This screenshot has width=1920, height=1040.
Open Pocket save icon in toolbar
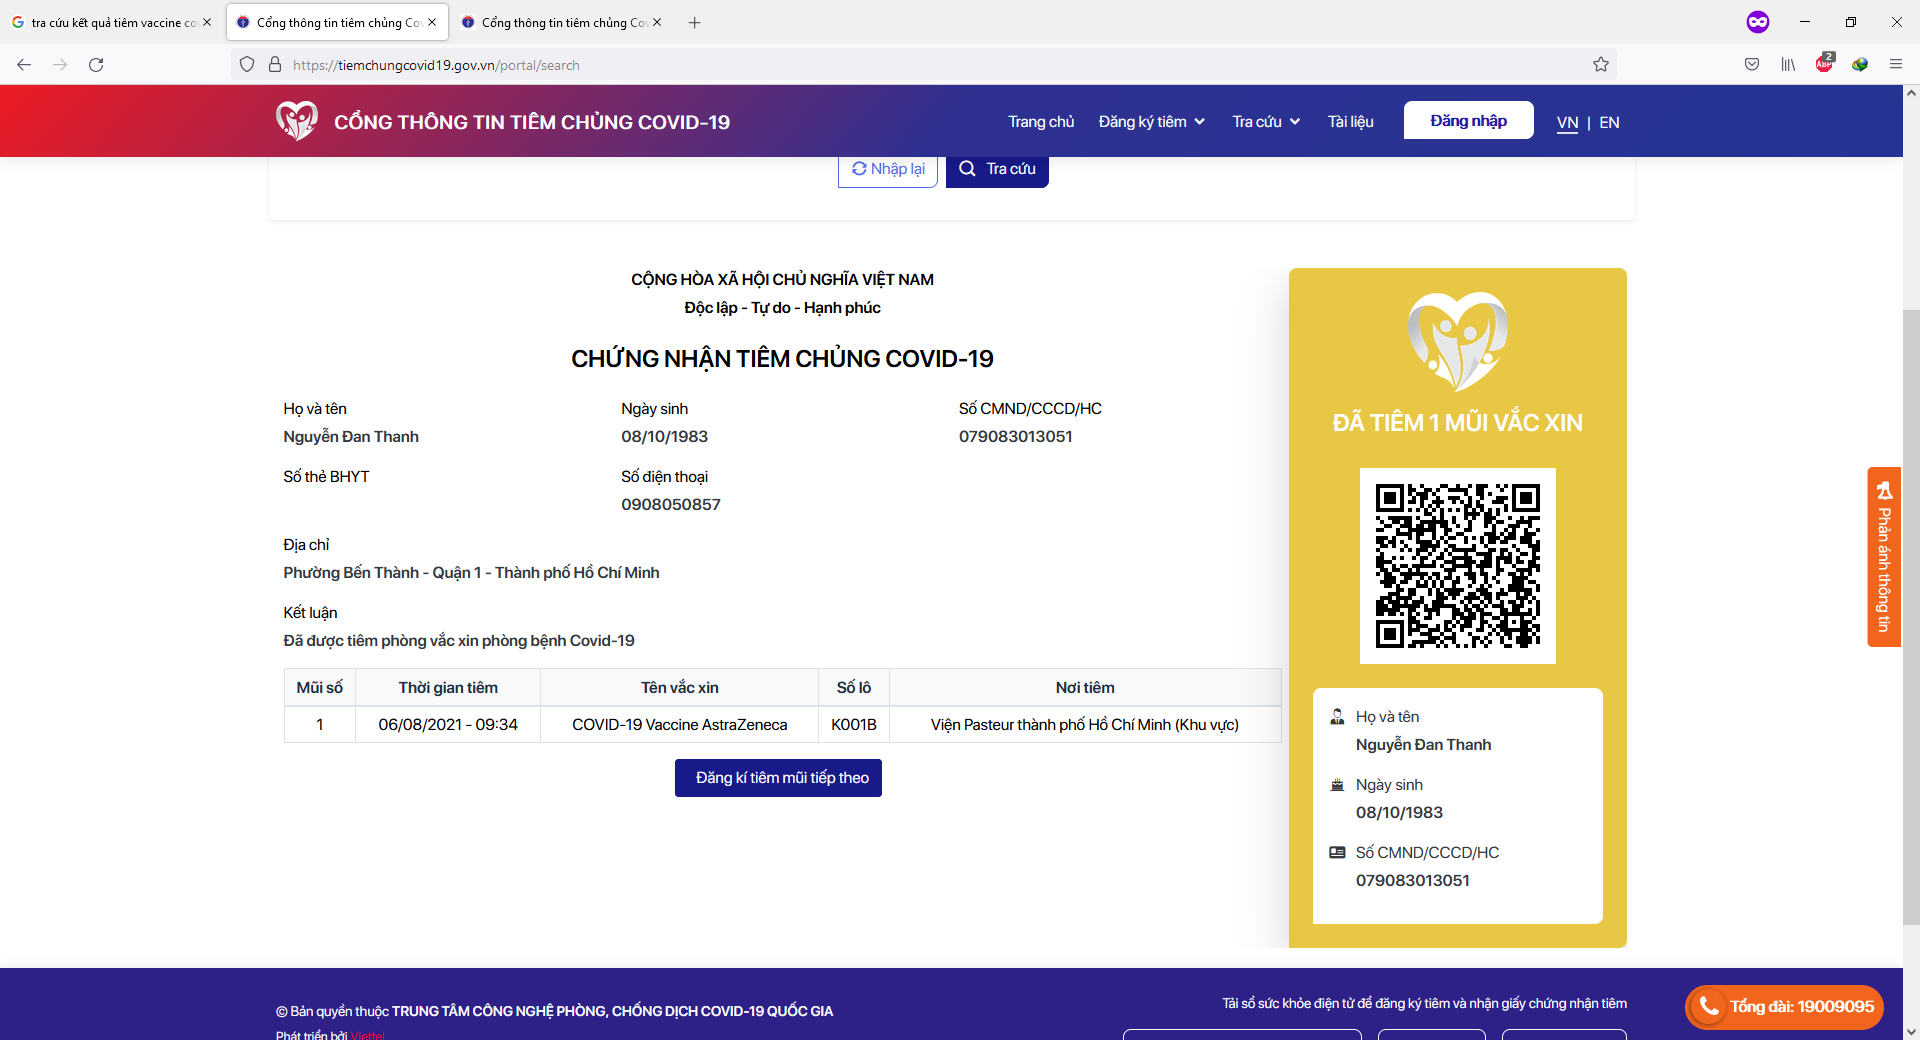1752,65
